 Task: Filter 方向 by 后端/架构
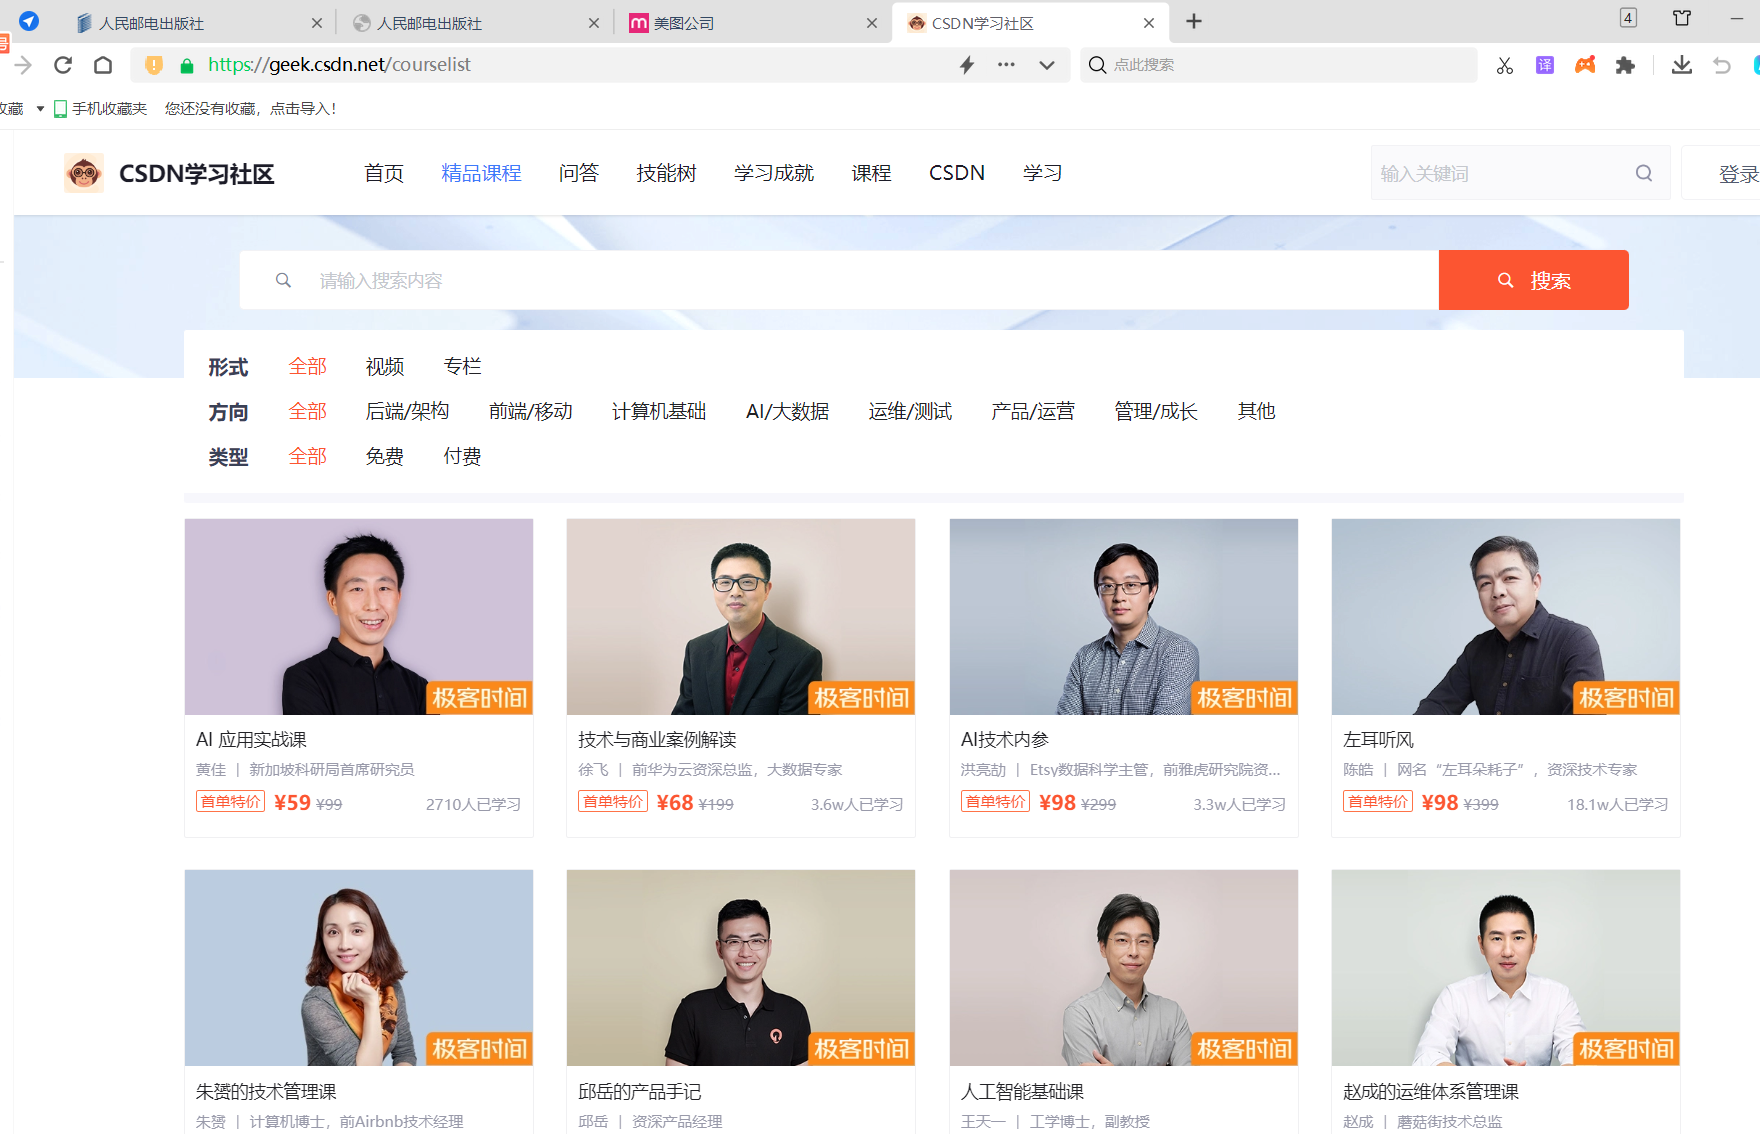(407, 411)
